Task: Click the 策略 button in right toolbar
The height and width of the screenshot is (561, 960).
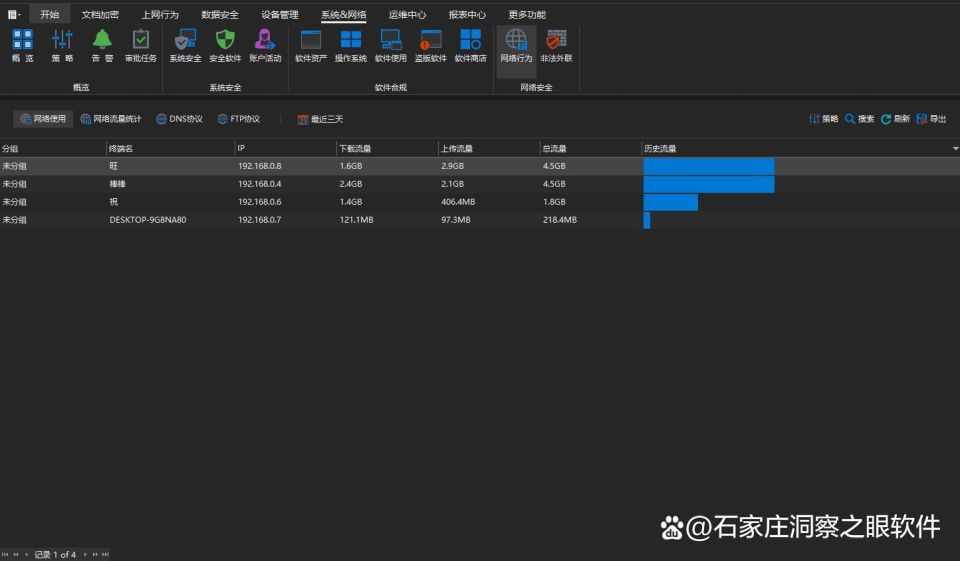Action: pyautogui.click(x=823, y=119)
